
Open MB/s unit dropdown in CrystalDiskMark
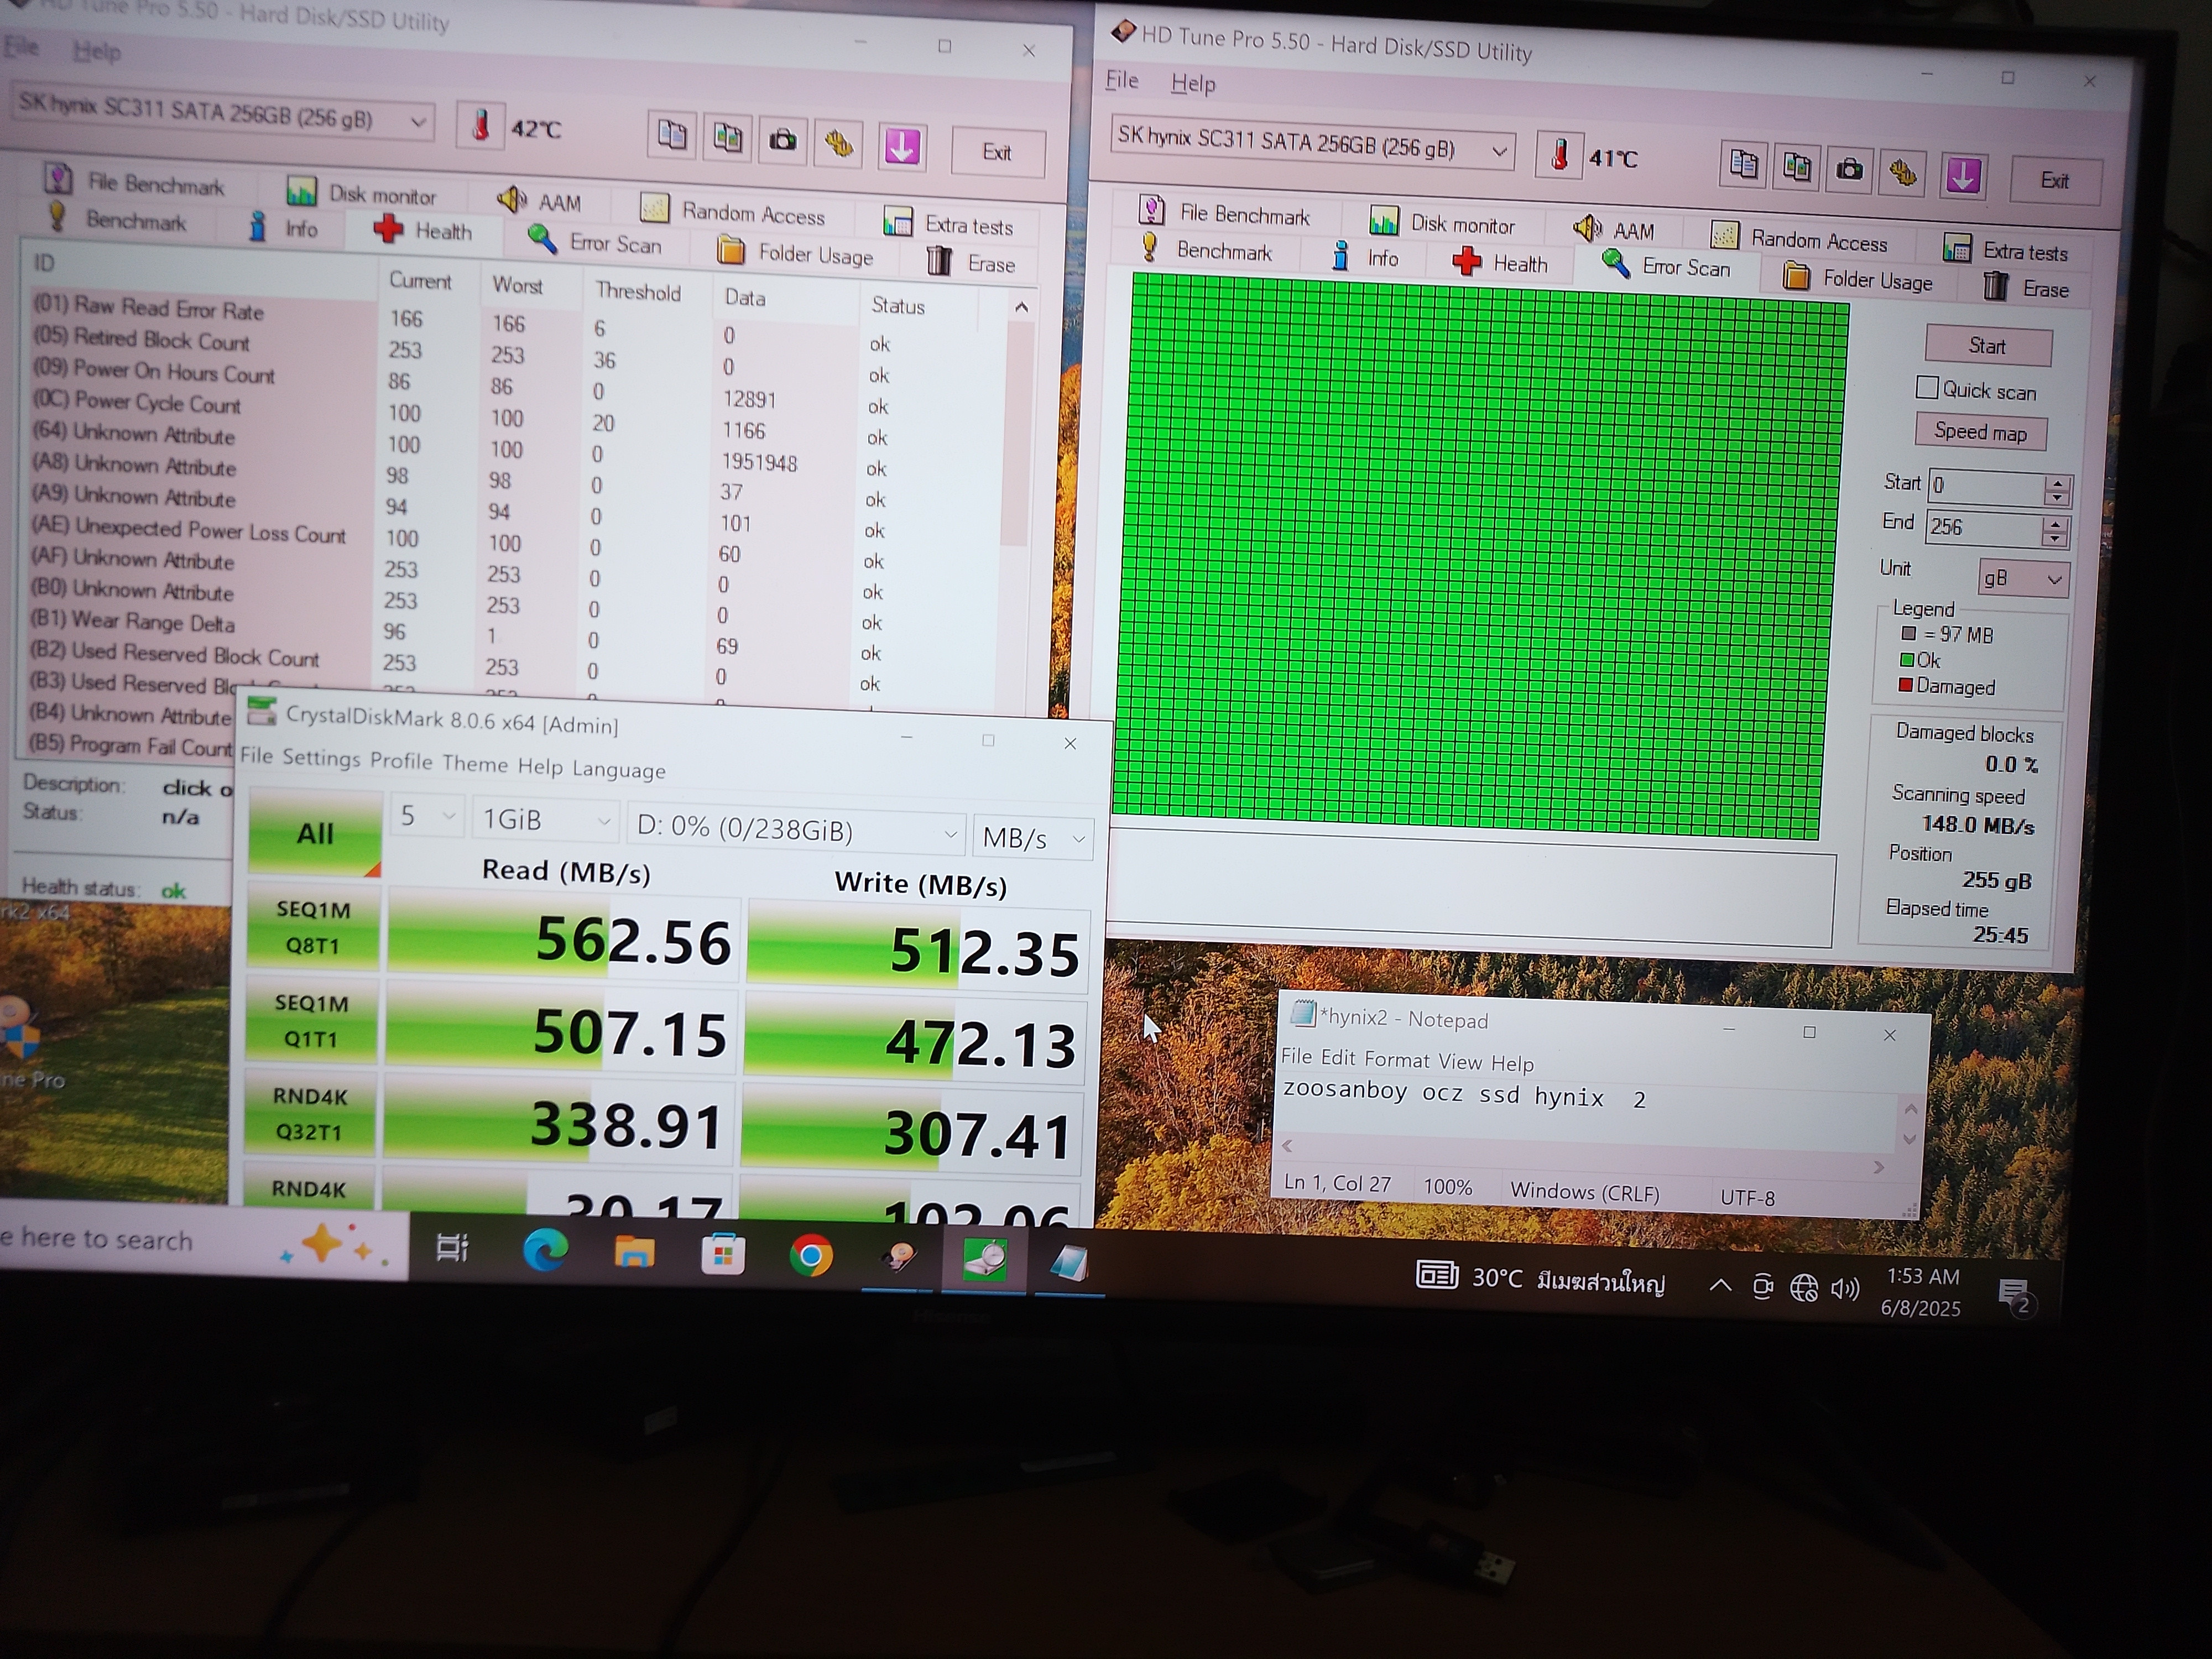pyautogui.click(x=1033, y=837)
